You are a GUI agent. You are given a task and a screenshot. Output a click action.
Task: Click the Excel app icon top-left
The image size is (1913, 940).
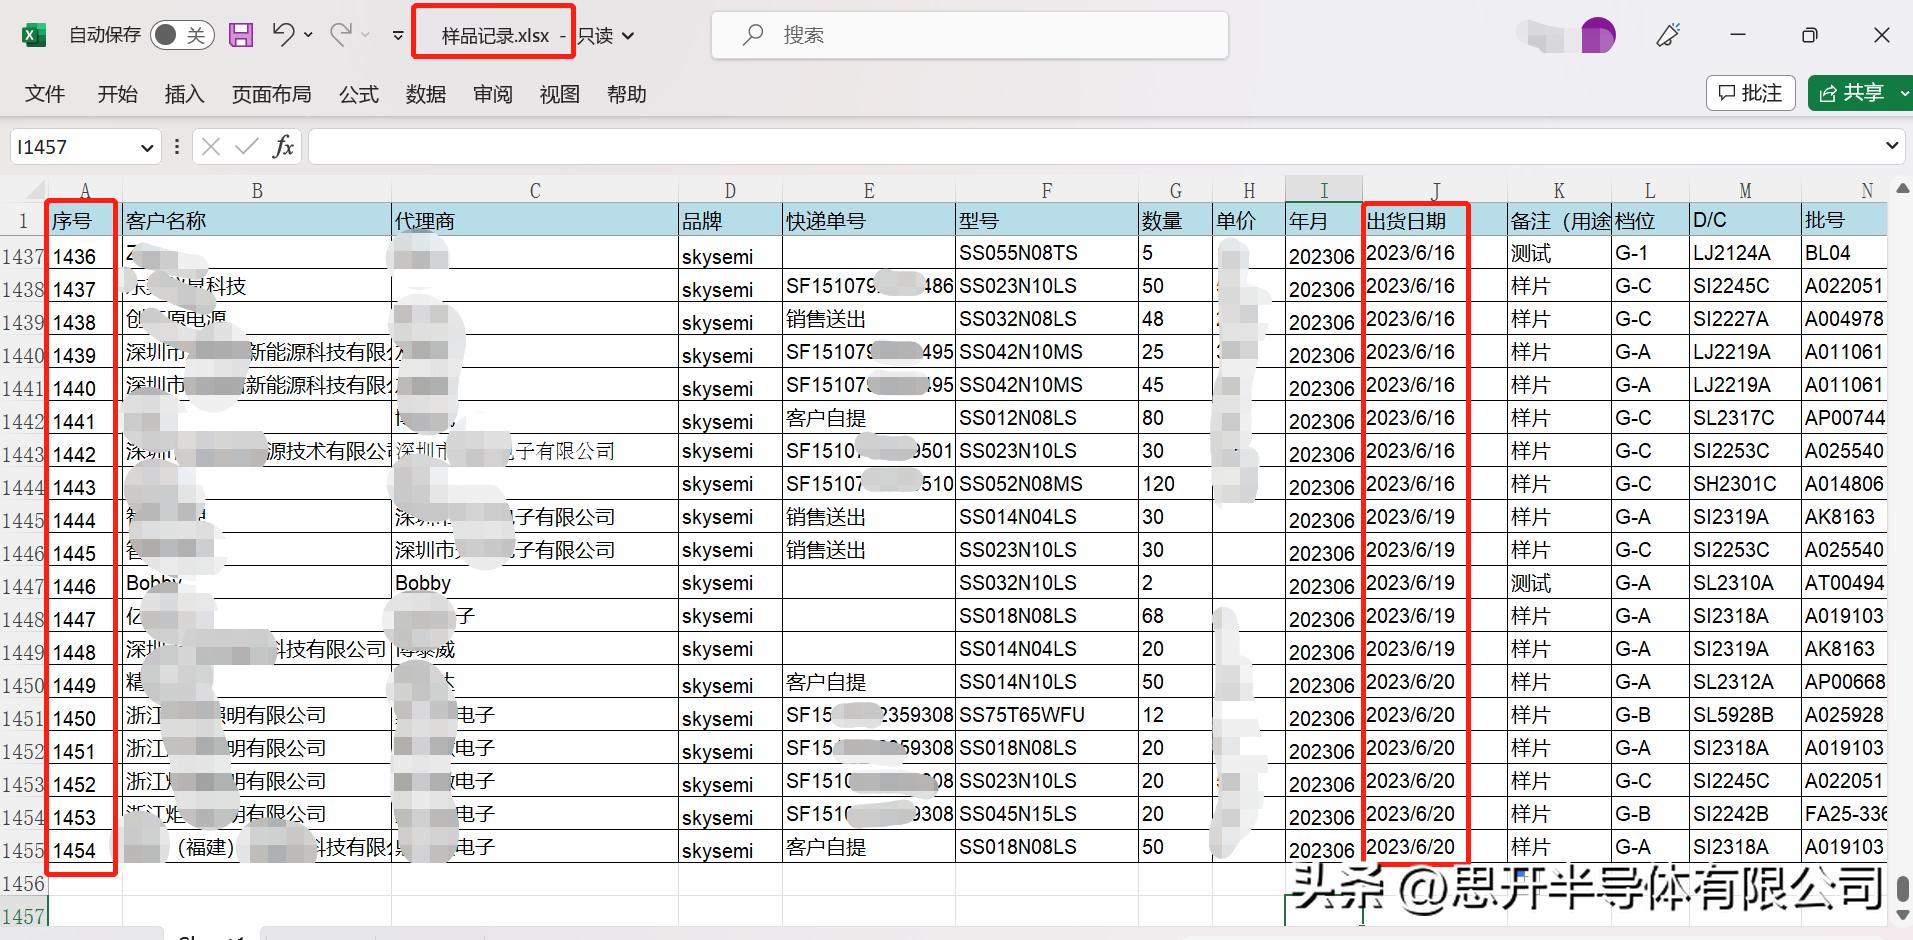[33, 34]
